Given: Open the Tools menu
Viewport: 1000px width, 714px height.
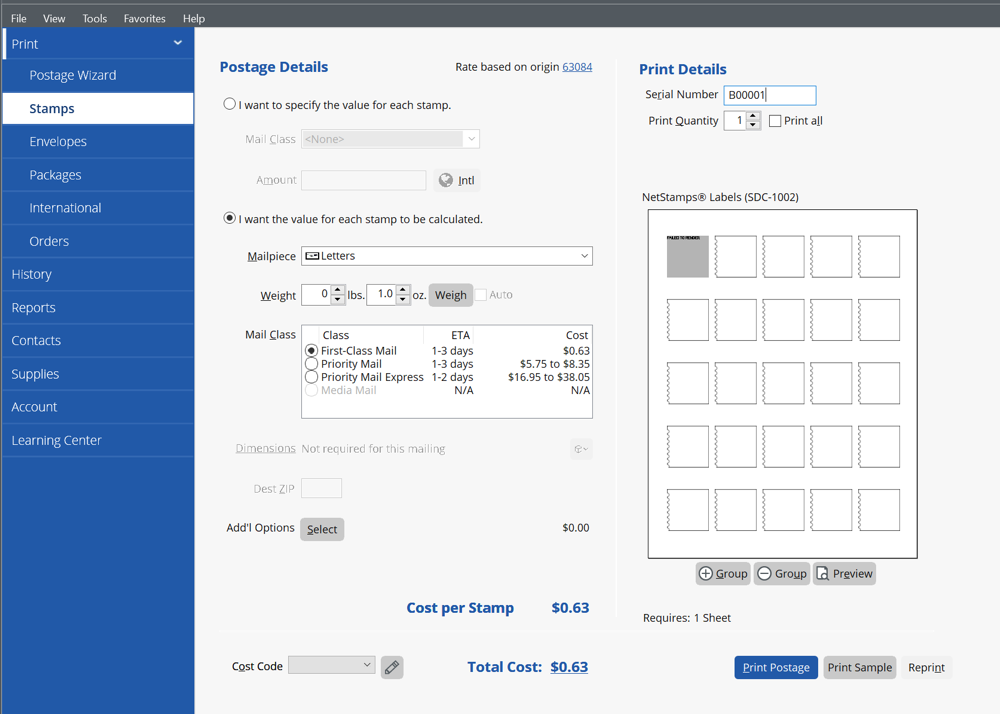Looking at the screenshot, I should click(x=95, y=18).
